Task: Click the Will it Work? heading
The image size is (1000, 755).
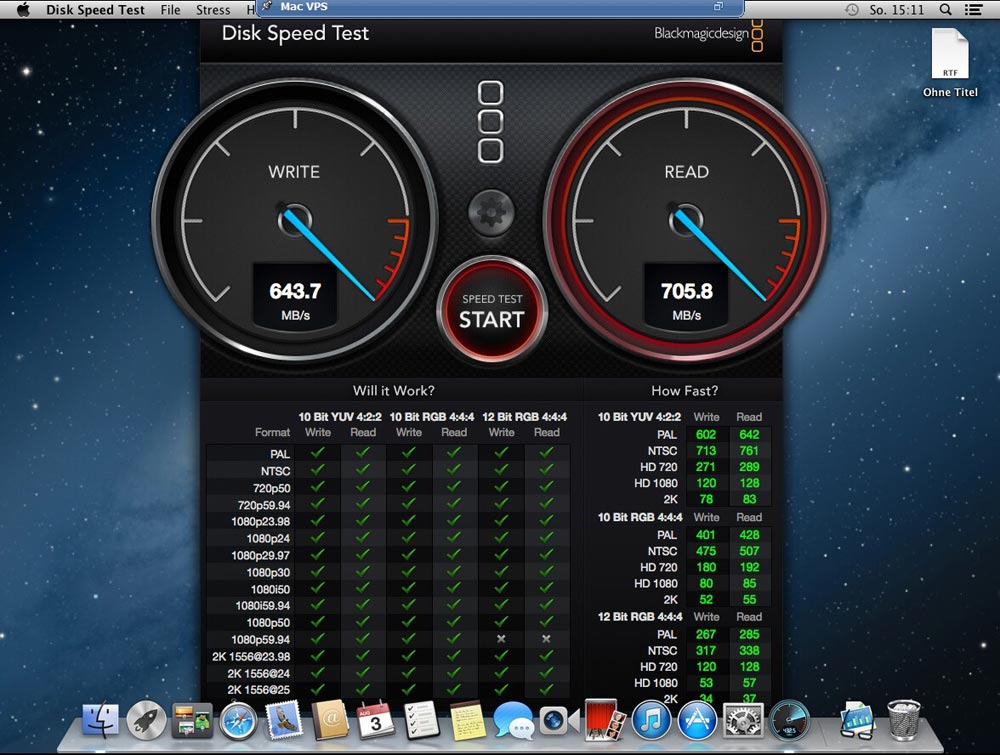Action: [x=393, y=390]
